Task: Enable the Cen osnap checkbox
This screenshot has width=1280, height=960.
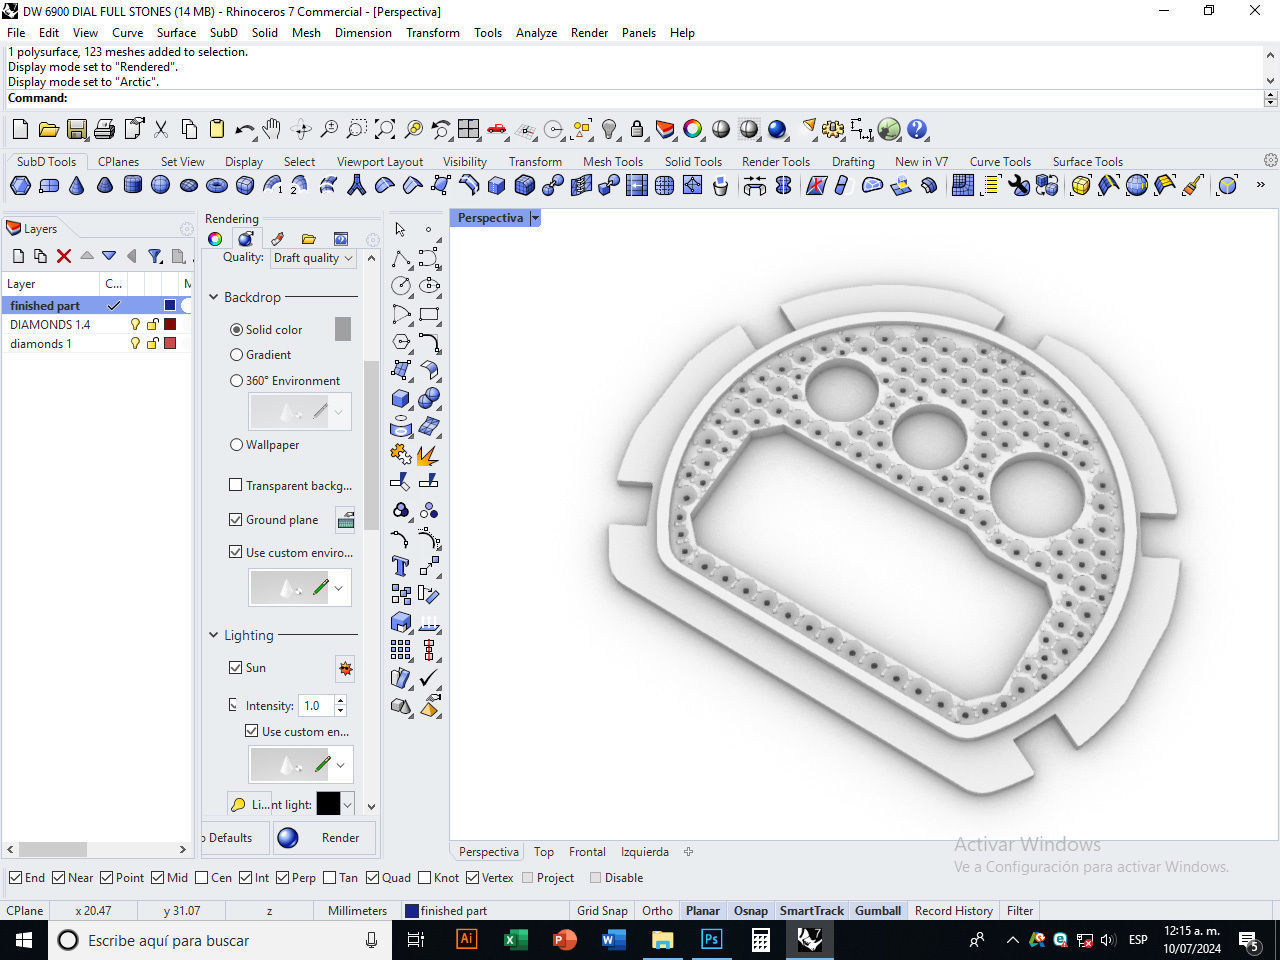Action: (x=202, y=877)
